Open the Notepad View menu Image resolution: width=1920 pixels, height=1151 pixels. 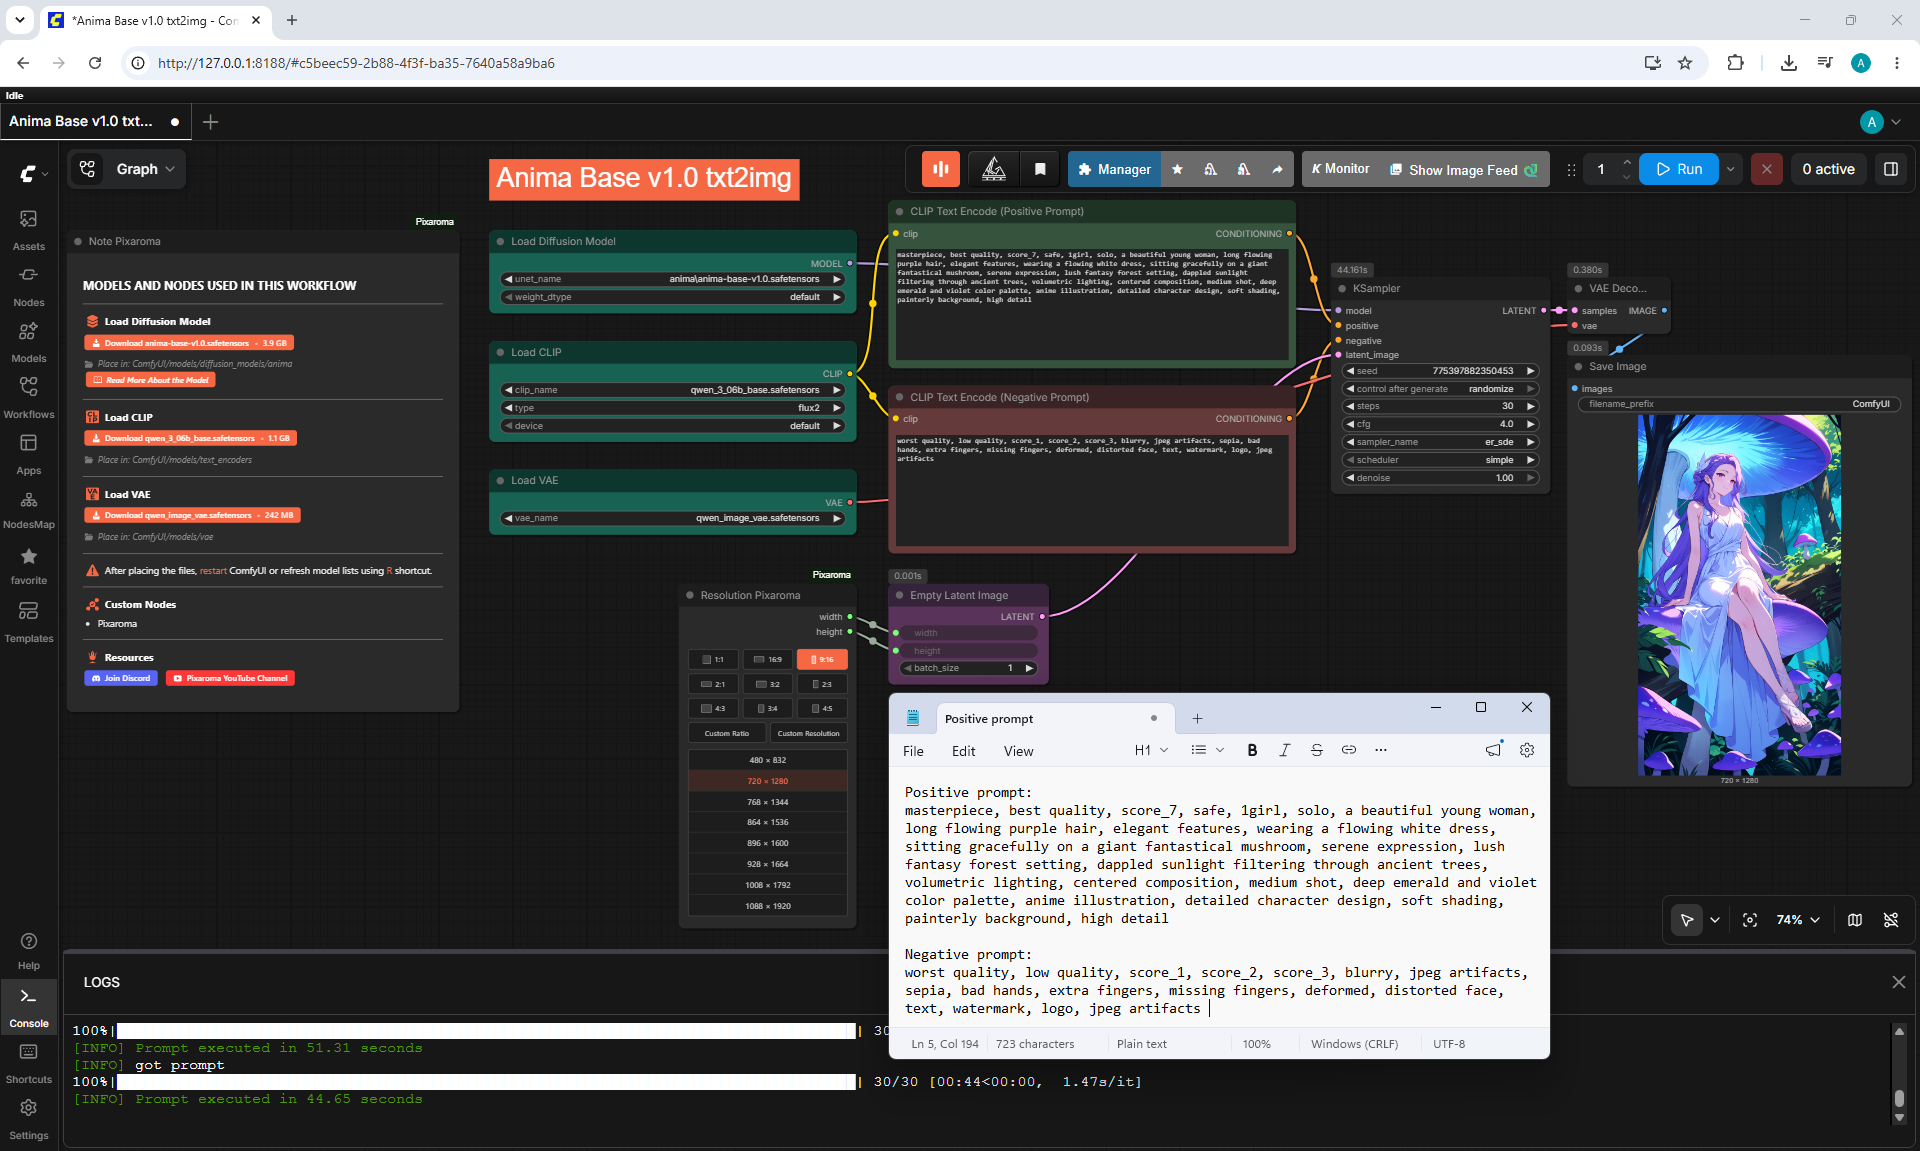[1018, 751]
